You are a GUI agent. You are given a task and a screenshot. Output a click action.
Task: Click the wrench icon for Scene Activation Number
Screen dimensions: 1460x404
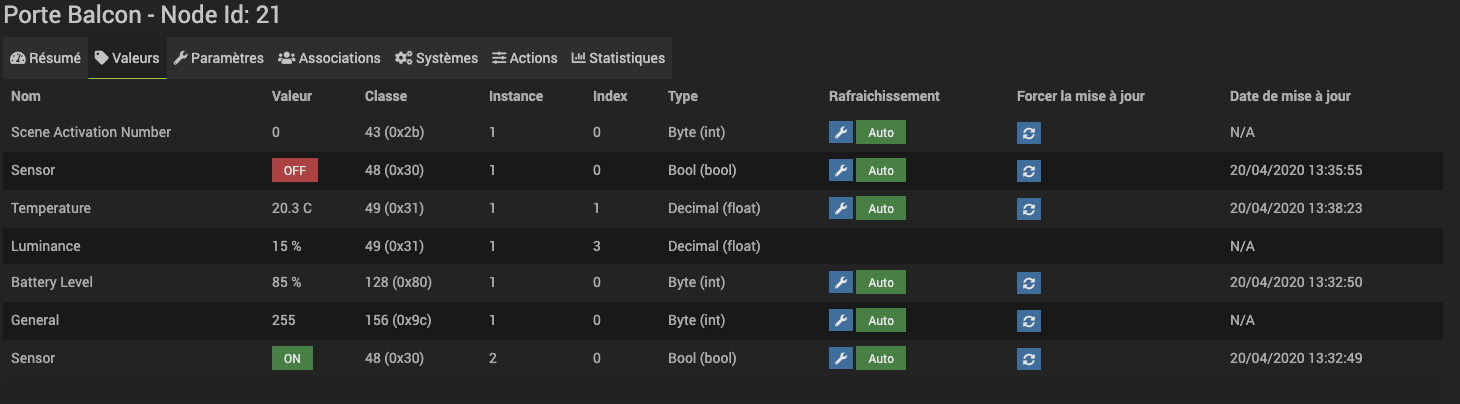click(841, 132)
